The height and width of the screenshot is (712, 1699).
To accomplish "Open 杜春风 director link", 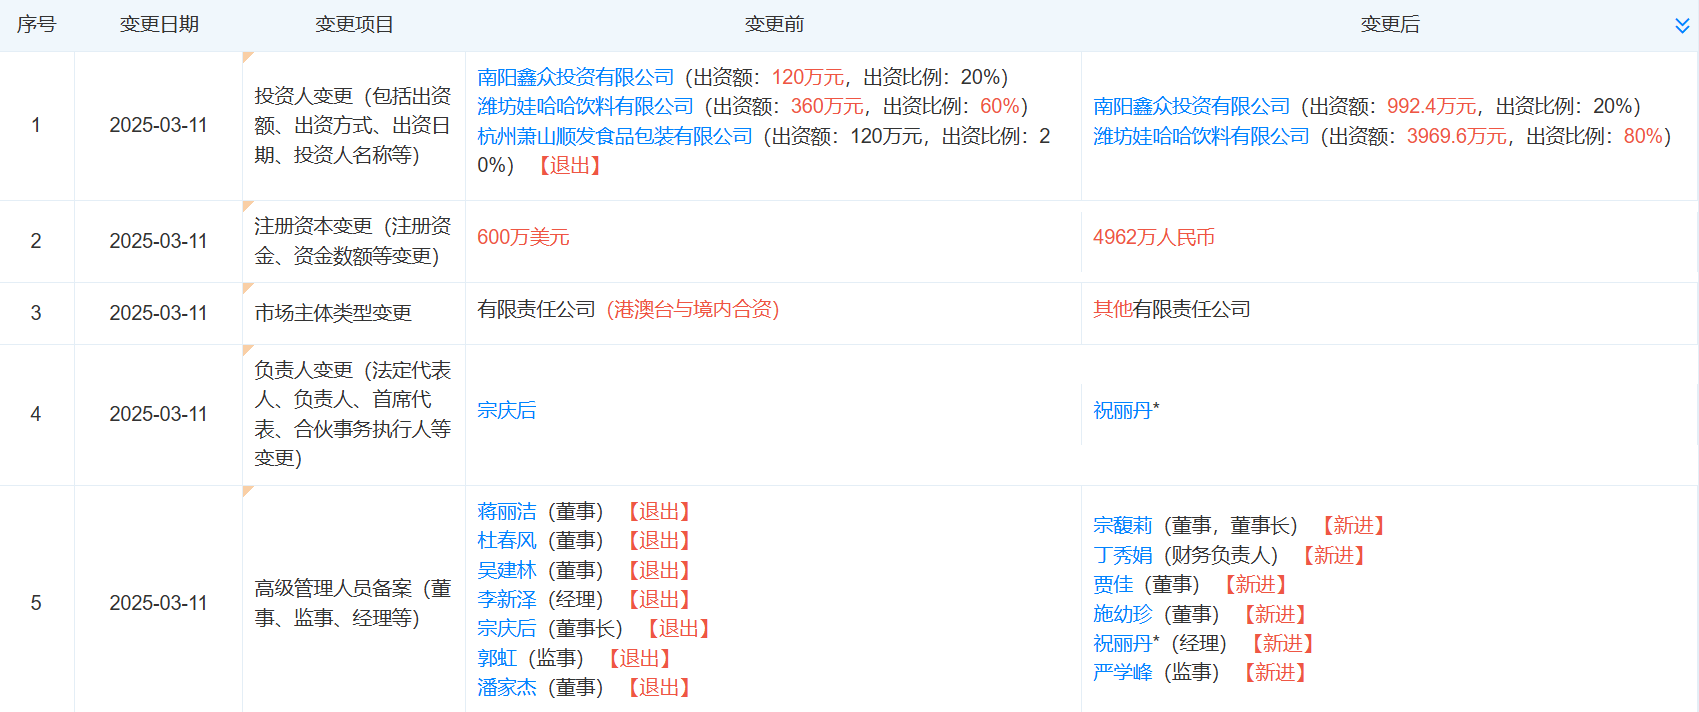I will click(506, 540).
